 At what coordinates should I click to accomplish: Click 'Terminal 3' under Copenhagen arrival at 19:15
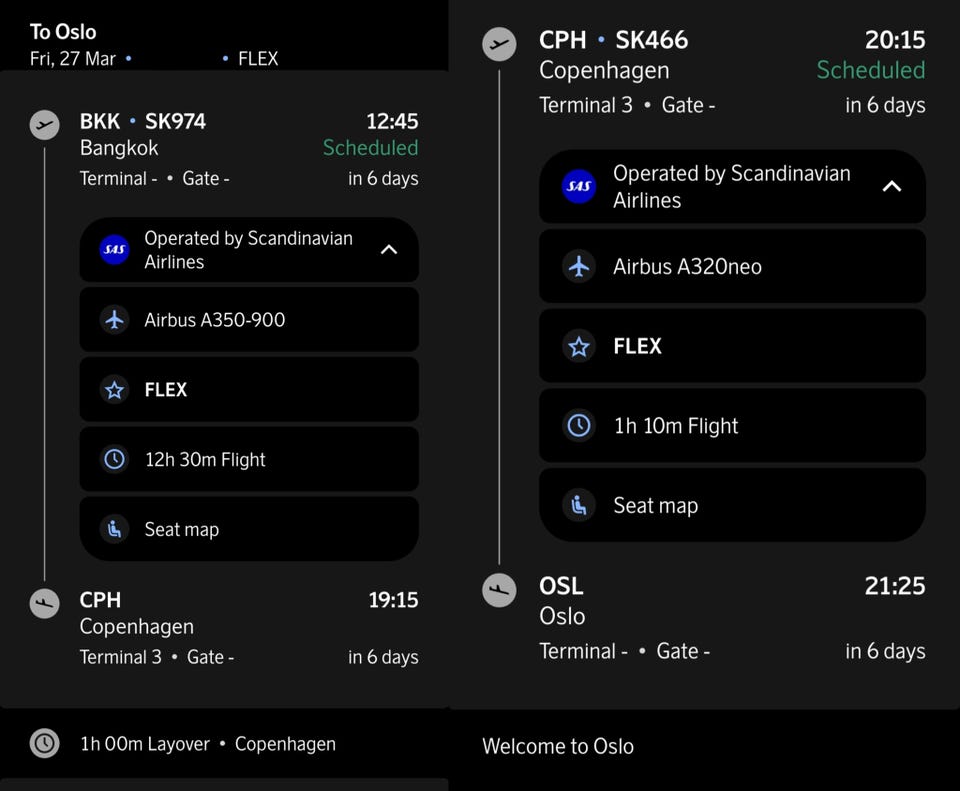coord(121,657)
